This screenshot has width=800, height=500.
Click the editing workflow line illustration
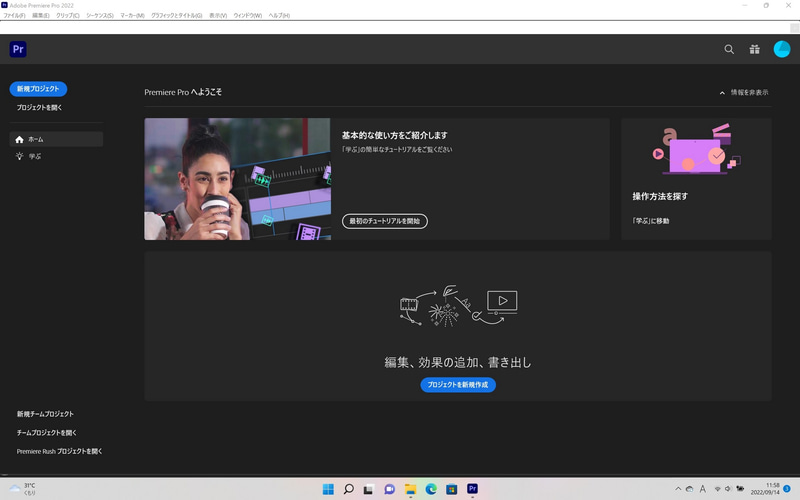(458, 306)
